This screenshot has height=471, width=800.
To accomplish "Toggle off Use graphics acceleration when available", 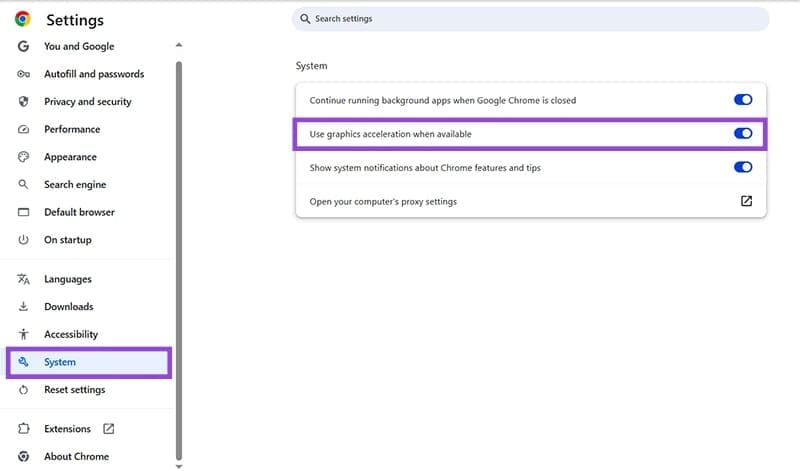I will pos(742,134).
